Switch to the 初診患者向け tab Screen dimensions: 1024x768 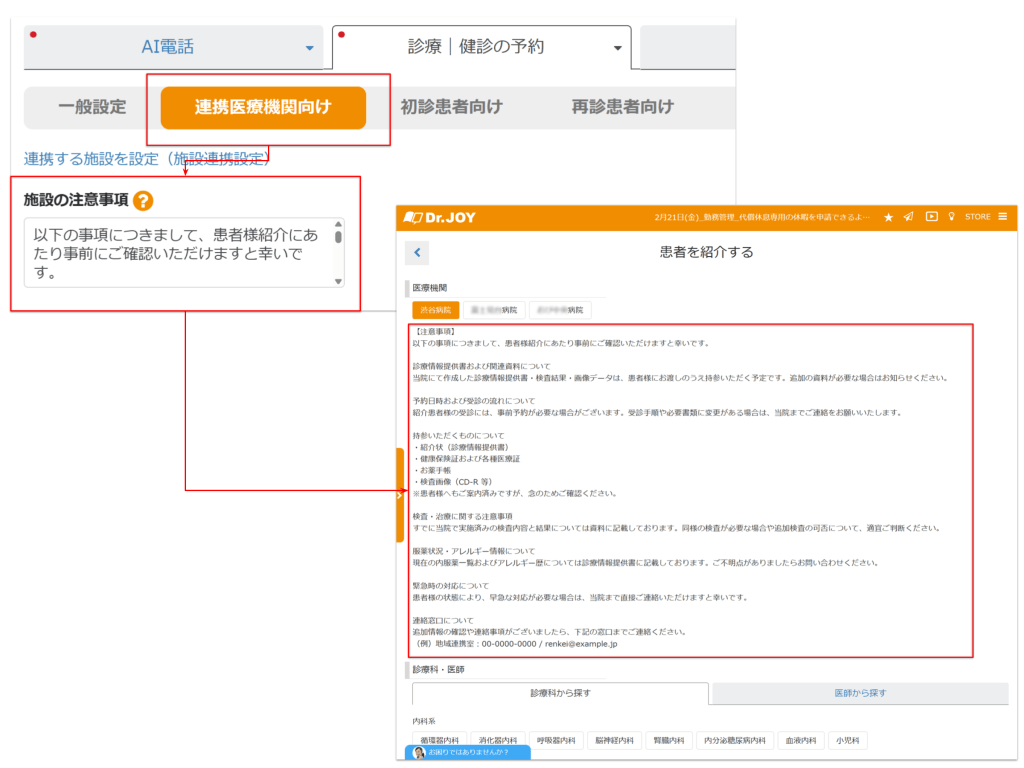[451, 107]
